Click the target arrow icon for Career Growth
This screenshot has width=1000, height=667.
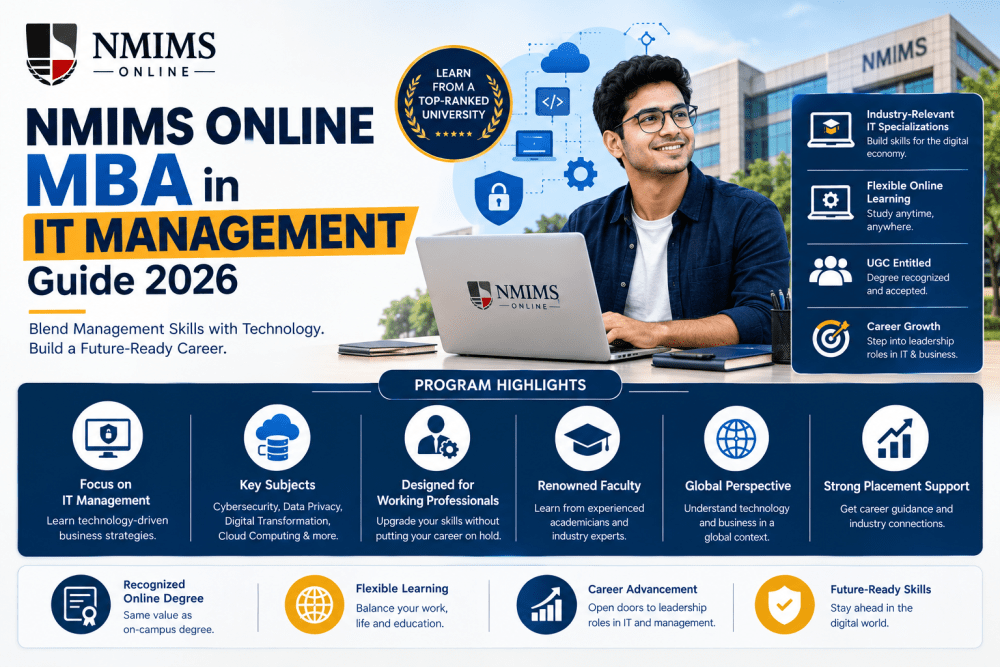830,338
